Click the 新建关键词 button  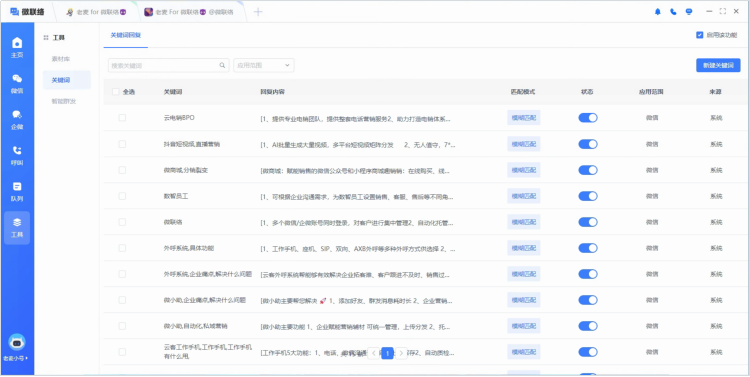point(718,66)
